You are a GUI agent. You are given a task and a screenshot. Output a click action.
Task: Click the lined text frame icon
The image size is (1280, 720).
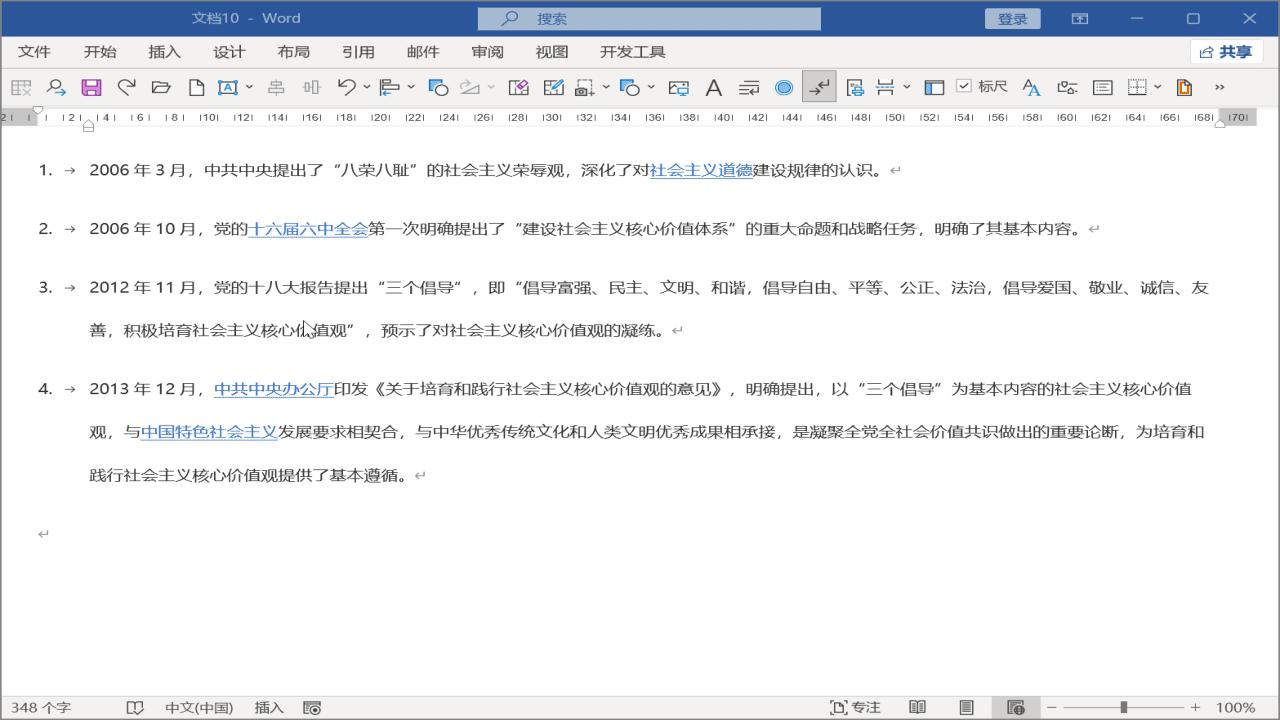pos(1102,87)
